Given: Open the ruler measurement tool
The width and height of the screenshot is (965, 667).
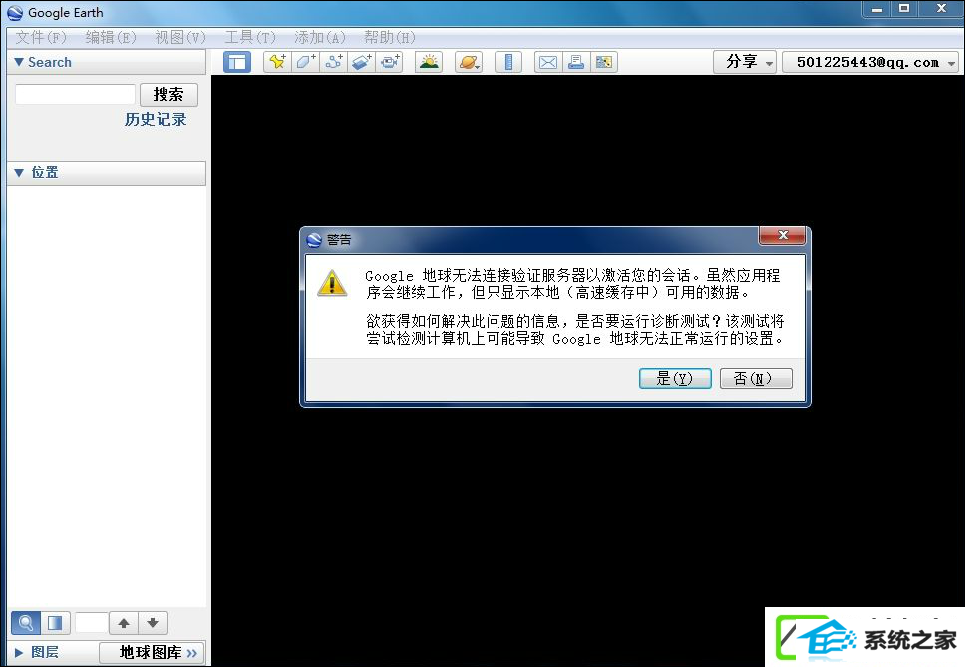Looking at the screenshot, I should 508,62.
